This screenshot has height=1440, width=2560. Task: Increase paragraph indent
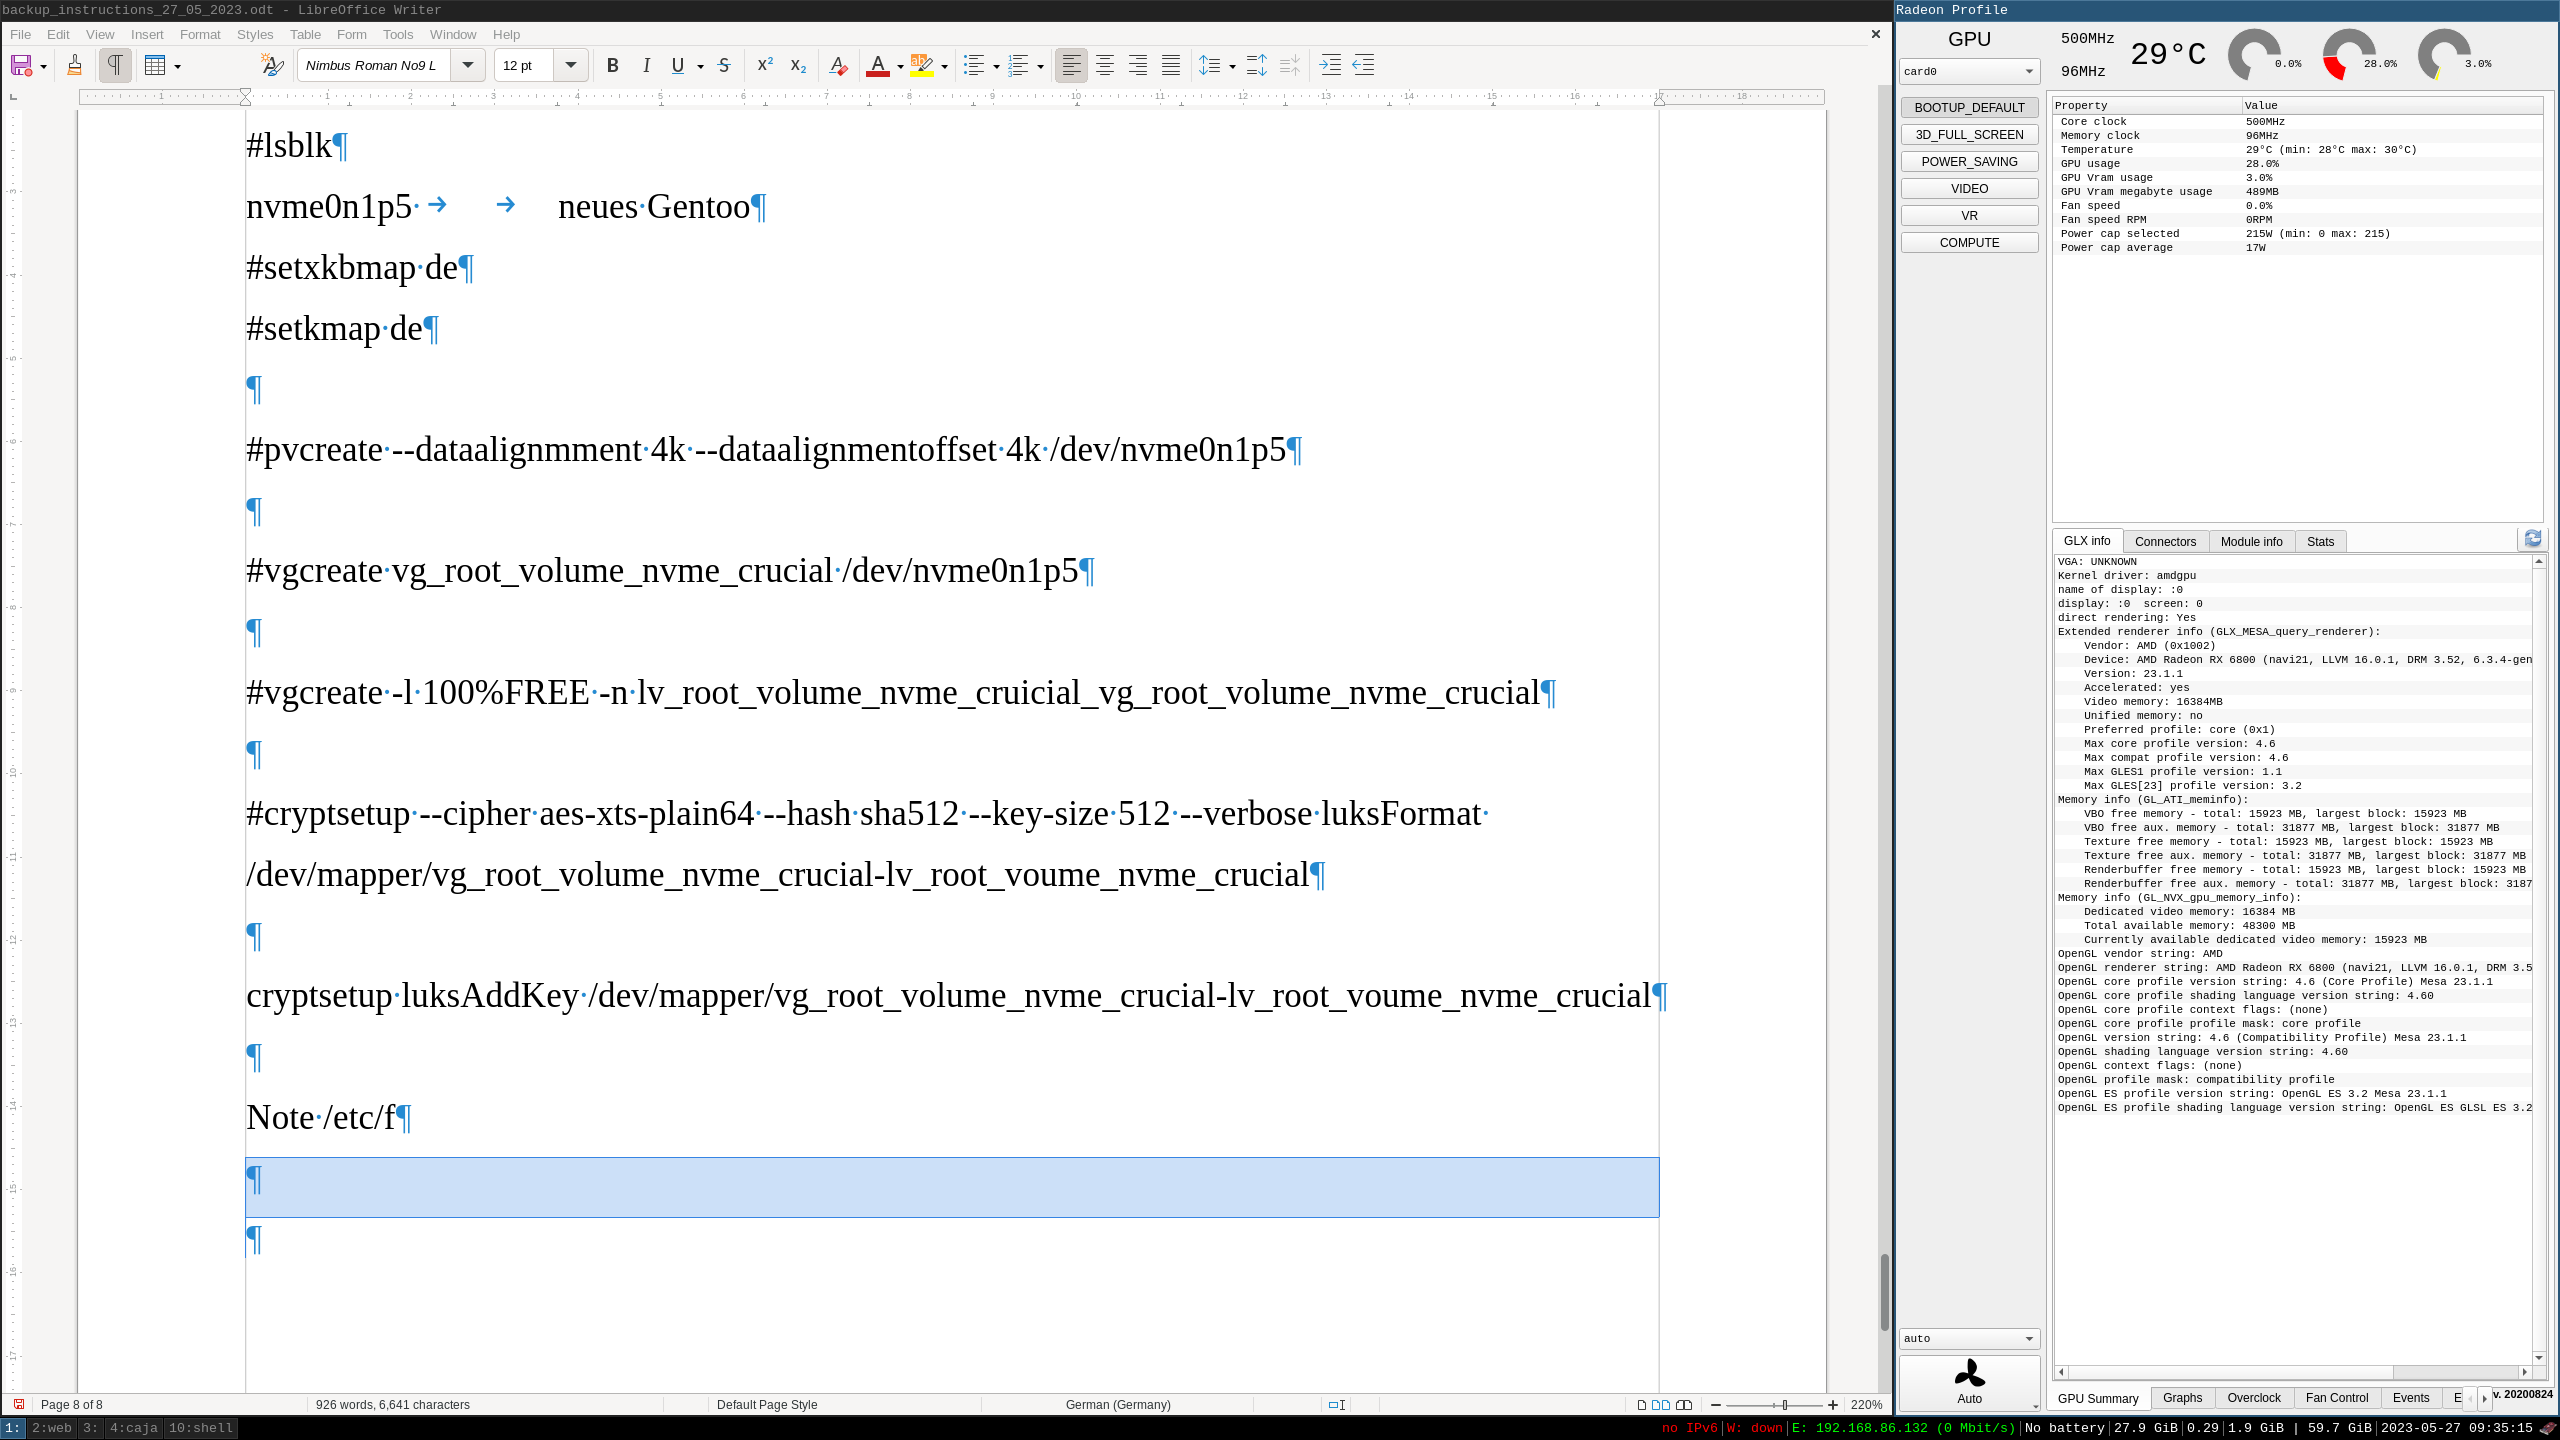(1330, 65)
